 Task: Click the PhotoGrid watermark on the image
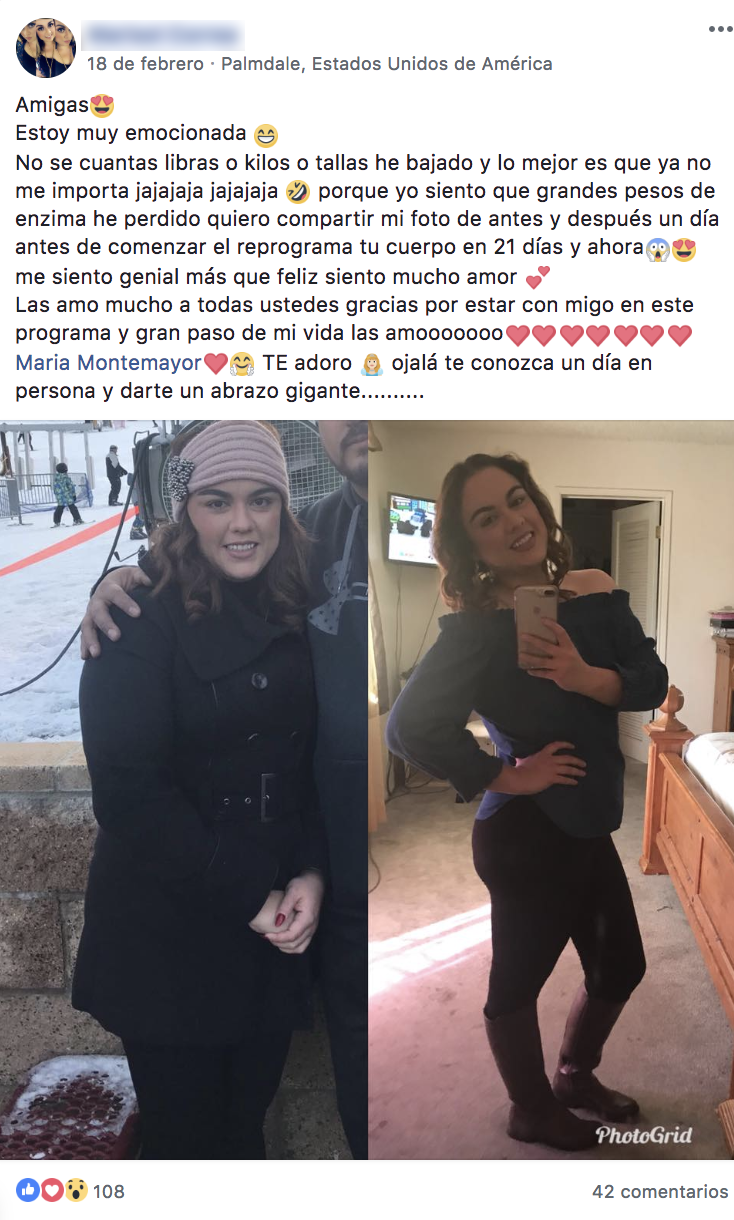coord(644,1134)
